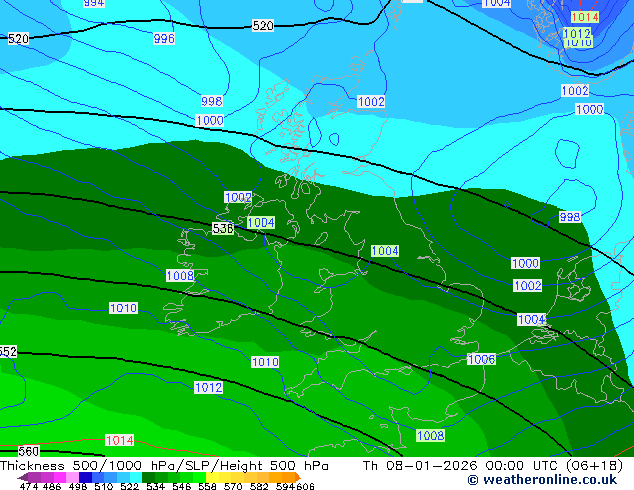Click the magenta legend swatch at 486

click(60, 477)
